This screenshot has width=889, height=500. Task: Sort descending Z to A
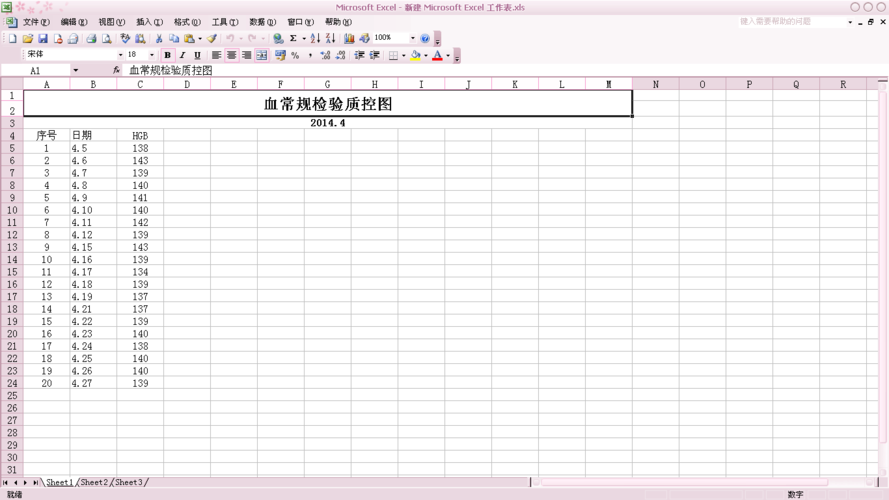(x=331, y=39)
